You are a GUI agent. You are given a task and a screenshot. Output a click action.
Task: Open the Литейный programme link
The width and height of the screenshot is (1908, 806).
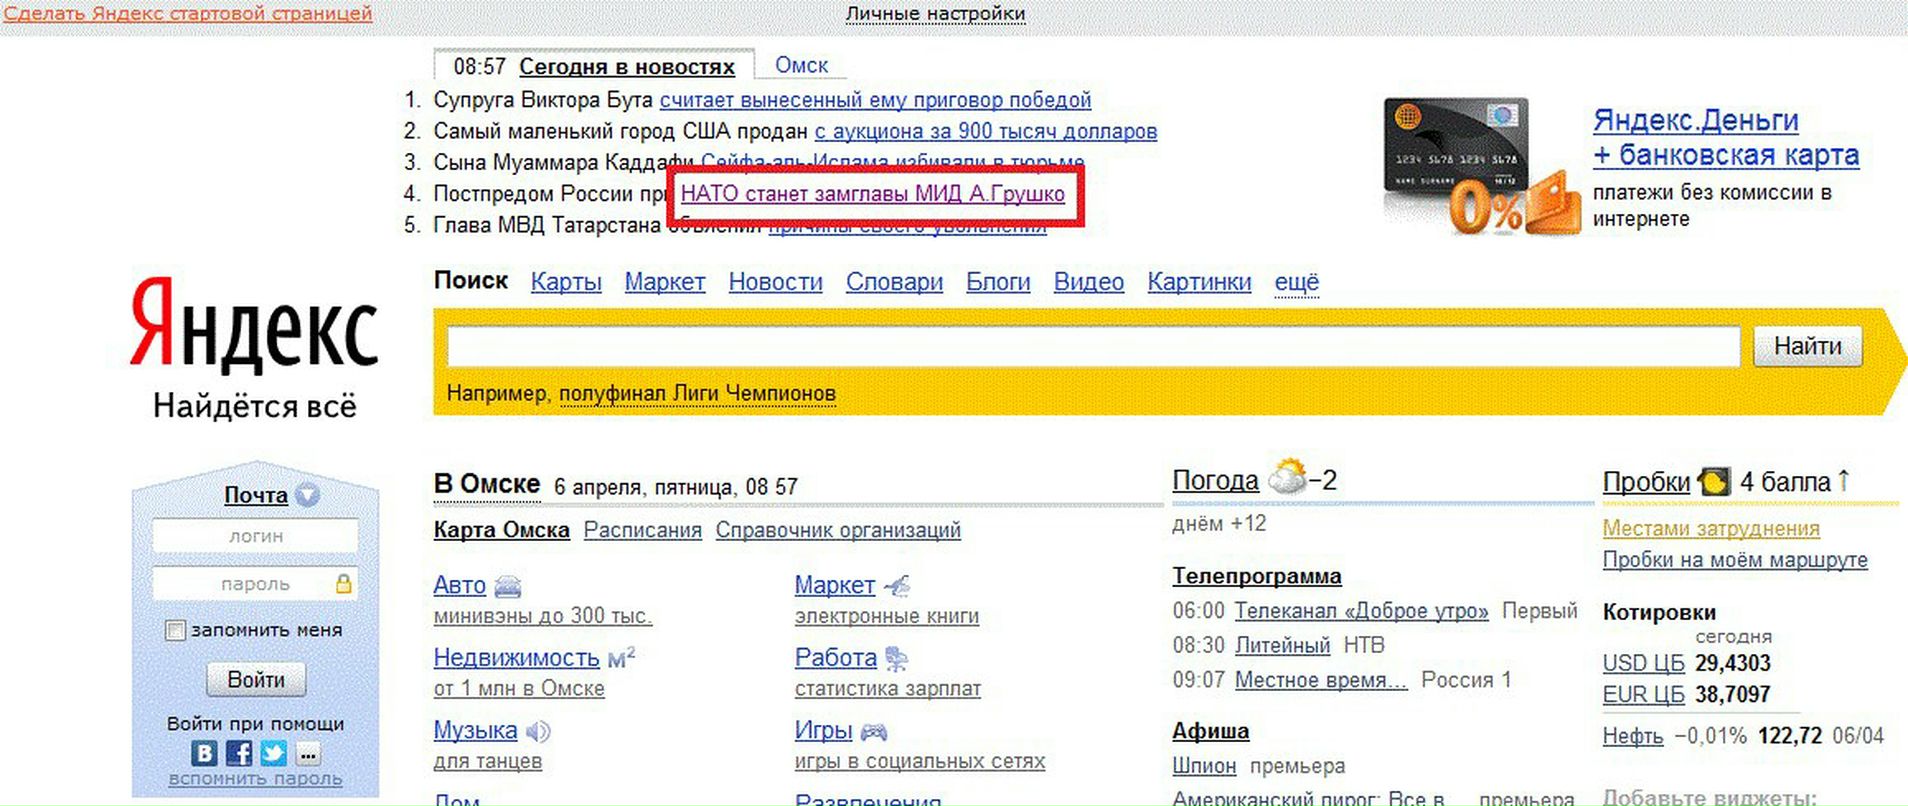coord(1282,646)
